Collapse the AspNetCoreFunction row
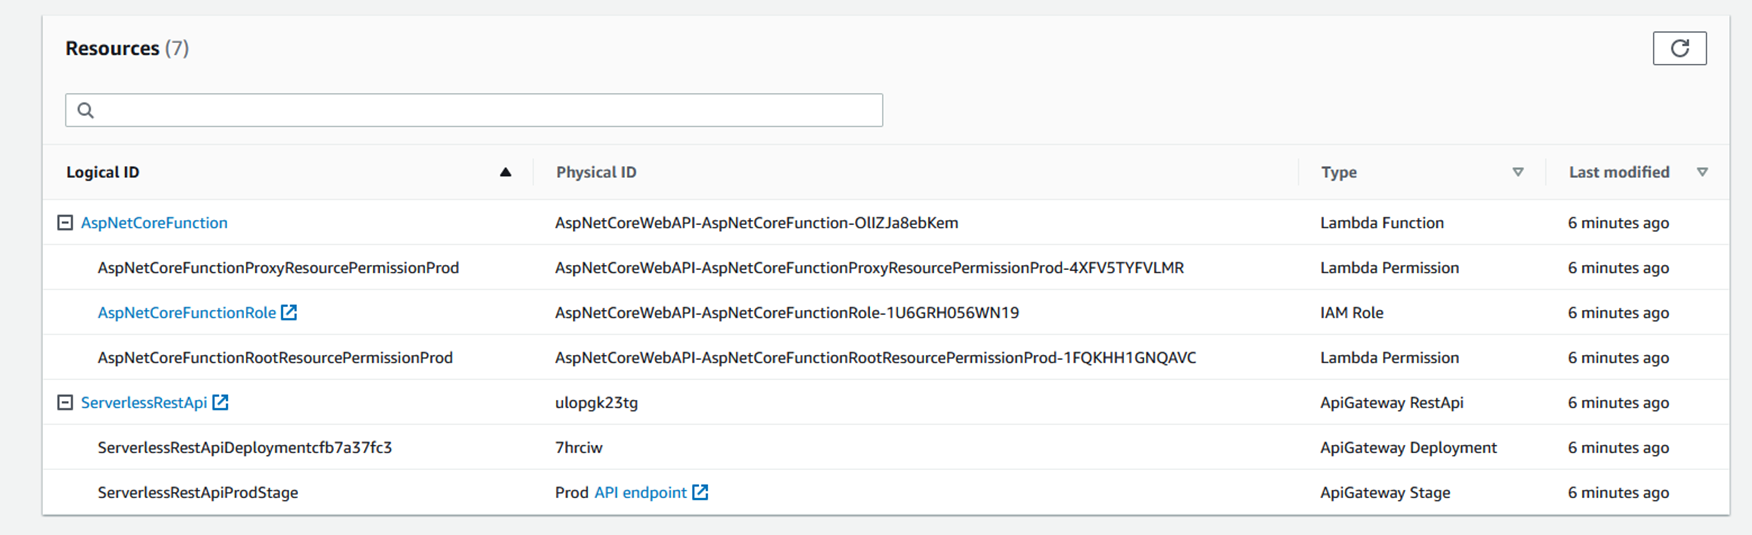 click(65, 222)
